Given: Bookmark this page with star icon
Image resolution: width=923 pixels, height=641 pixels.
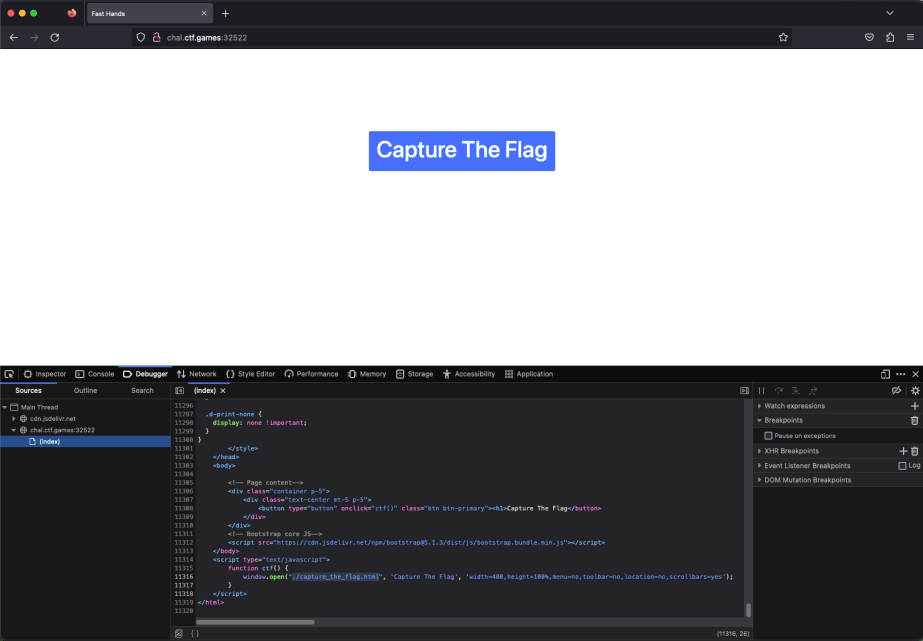Looking at the screenshot, I should coord(783,38).
